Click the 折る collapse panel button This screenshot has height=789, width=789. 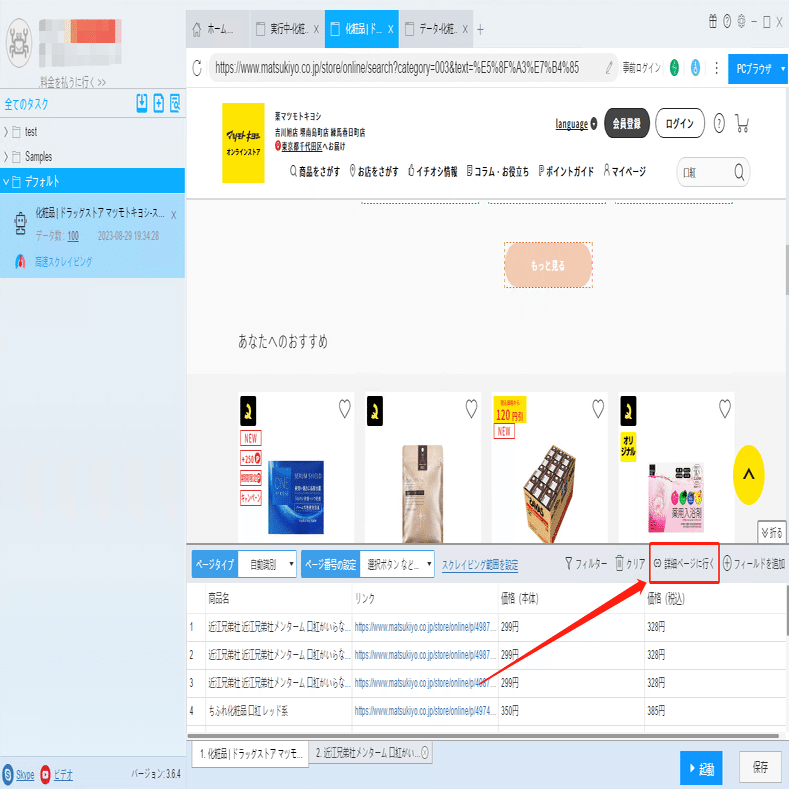772,532
